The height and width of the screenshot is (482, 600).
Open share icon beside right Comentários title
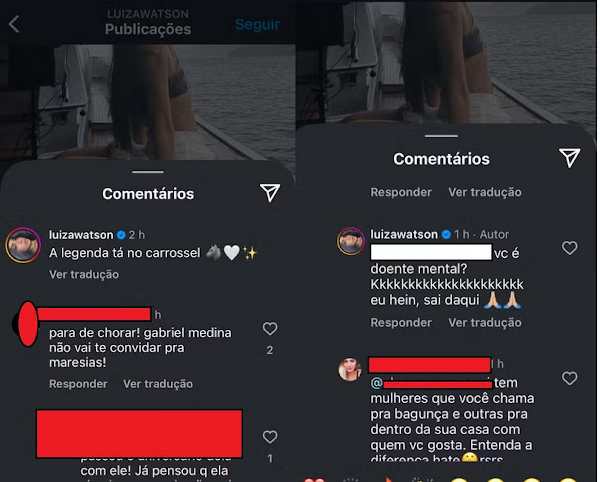[x=569, y=158]
